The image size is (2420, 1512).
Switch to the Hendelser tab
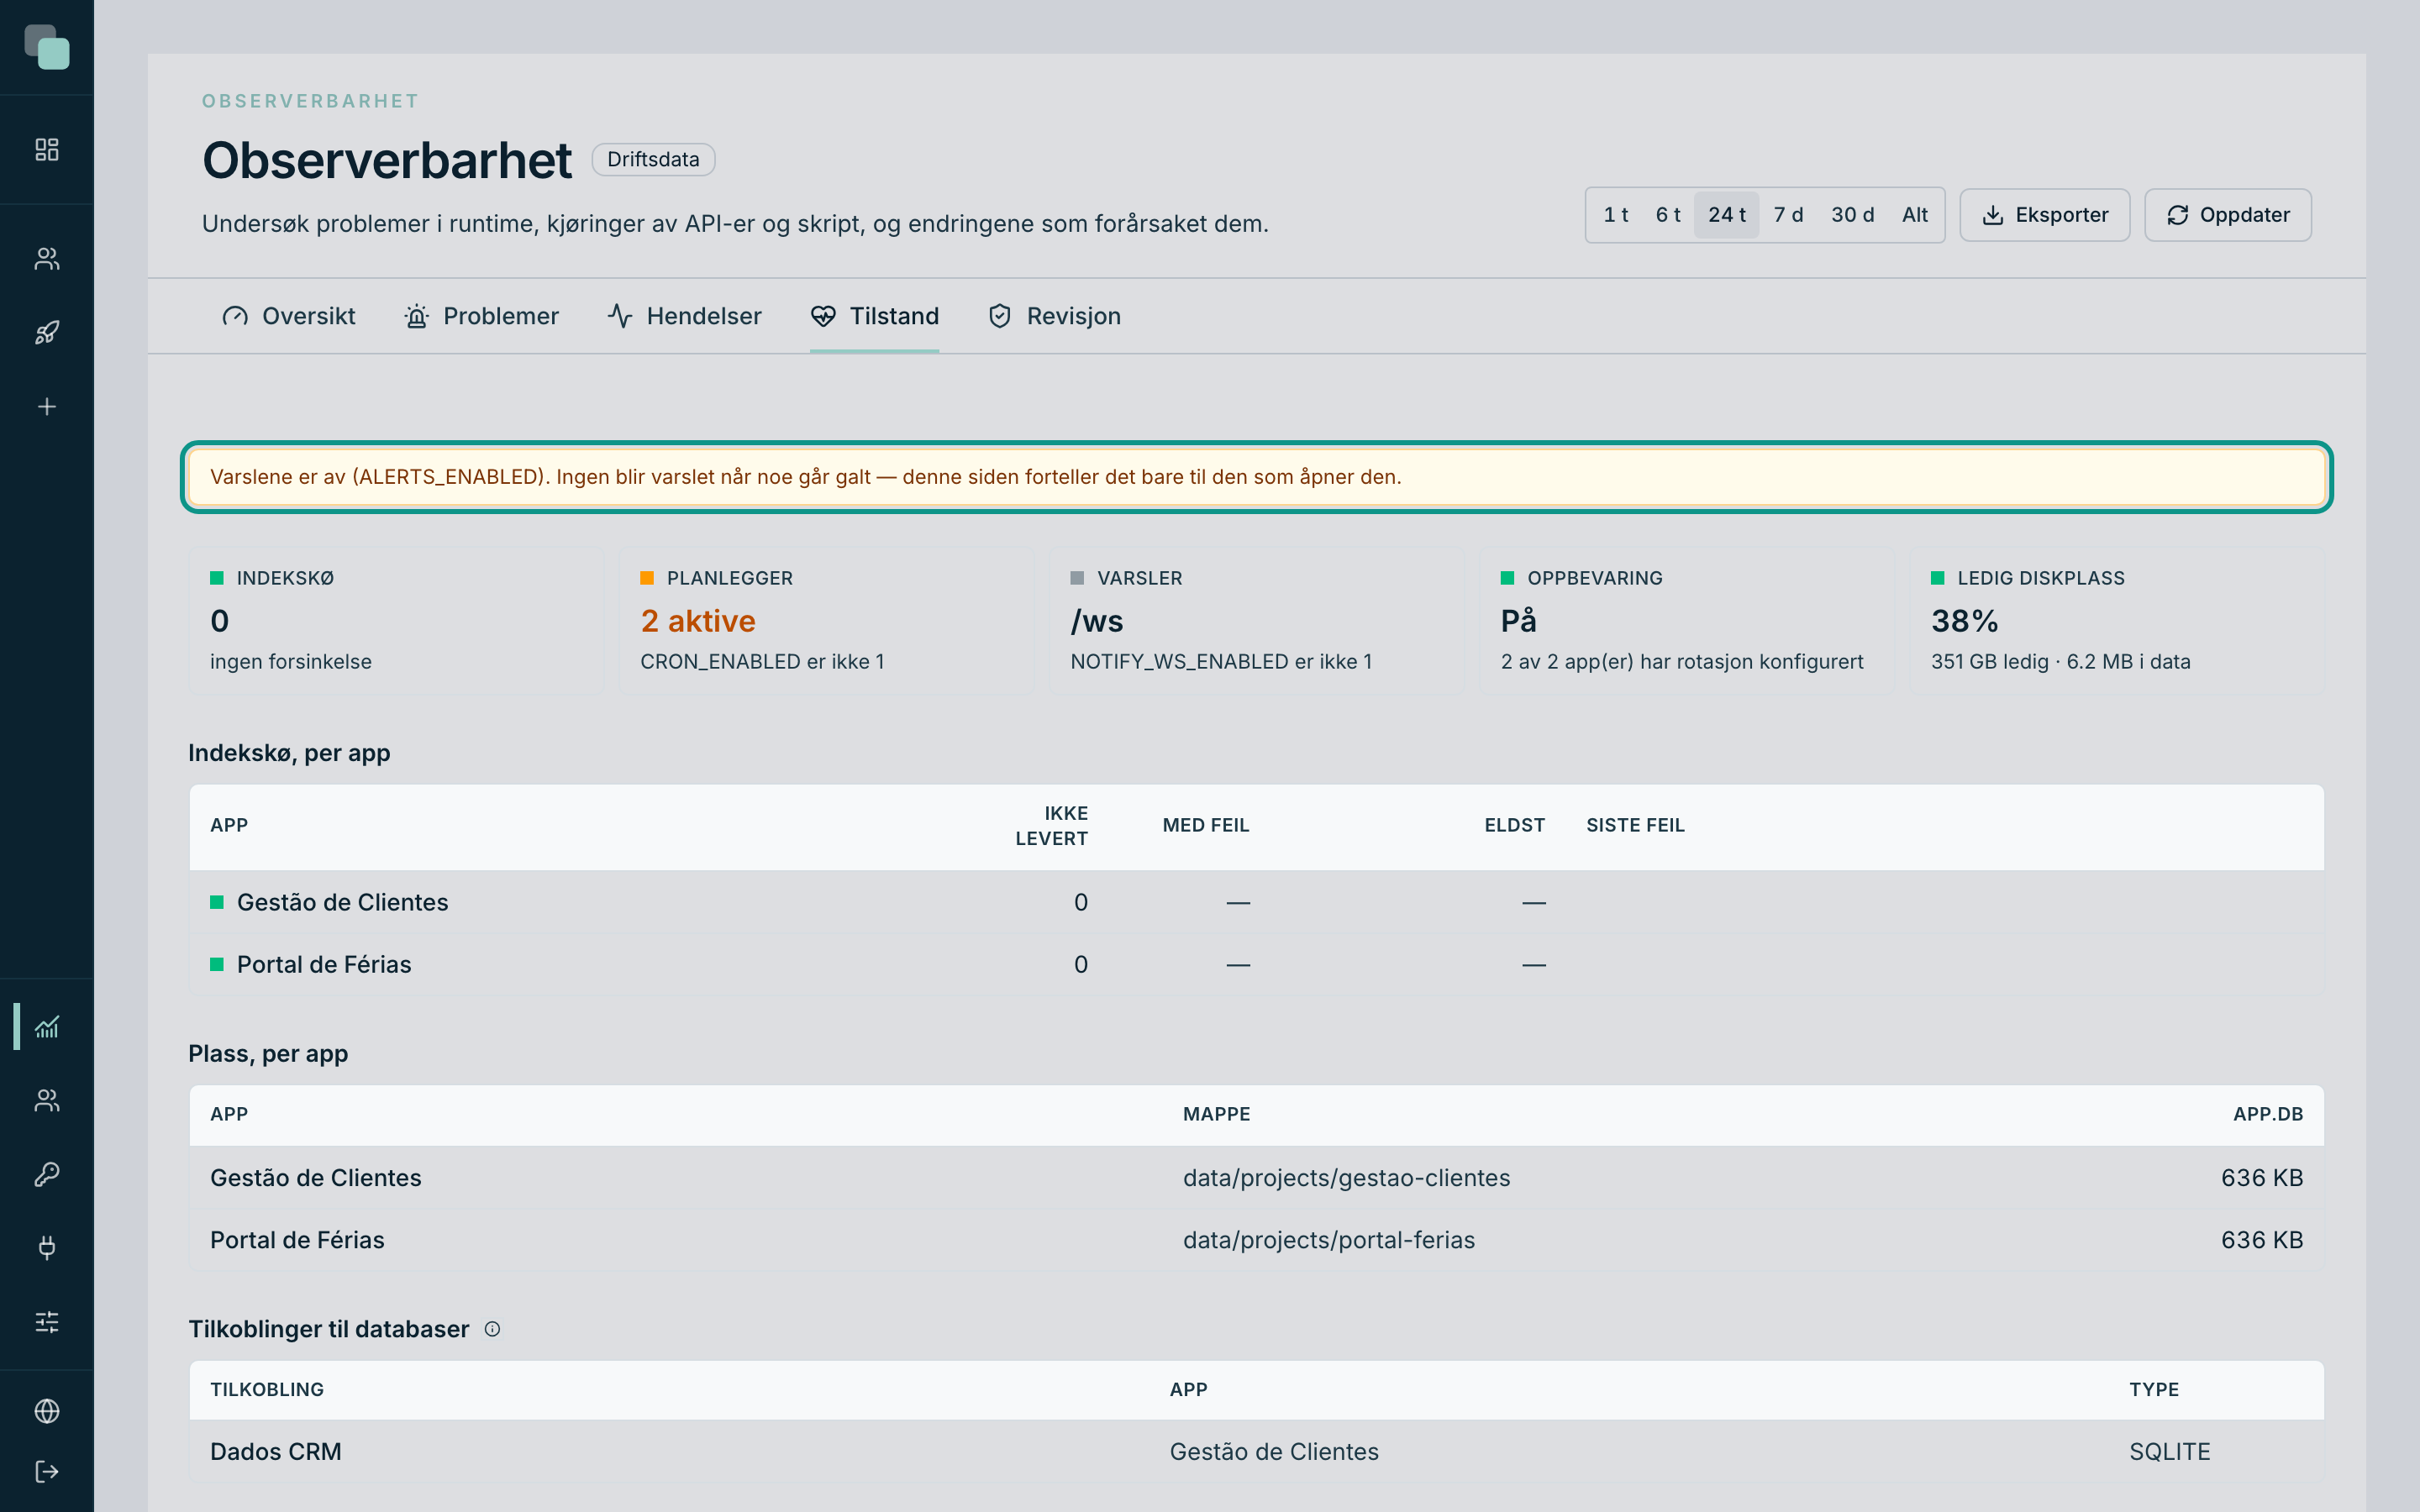pos(684,316)
